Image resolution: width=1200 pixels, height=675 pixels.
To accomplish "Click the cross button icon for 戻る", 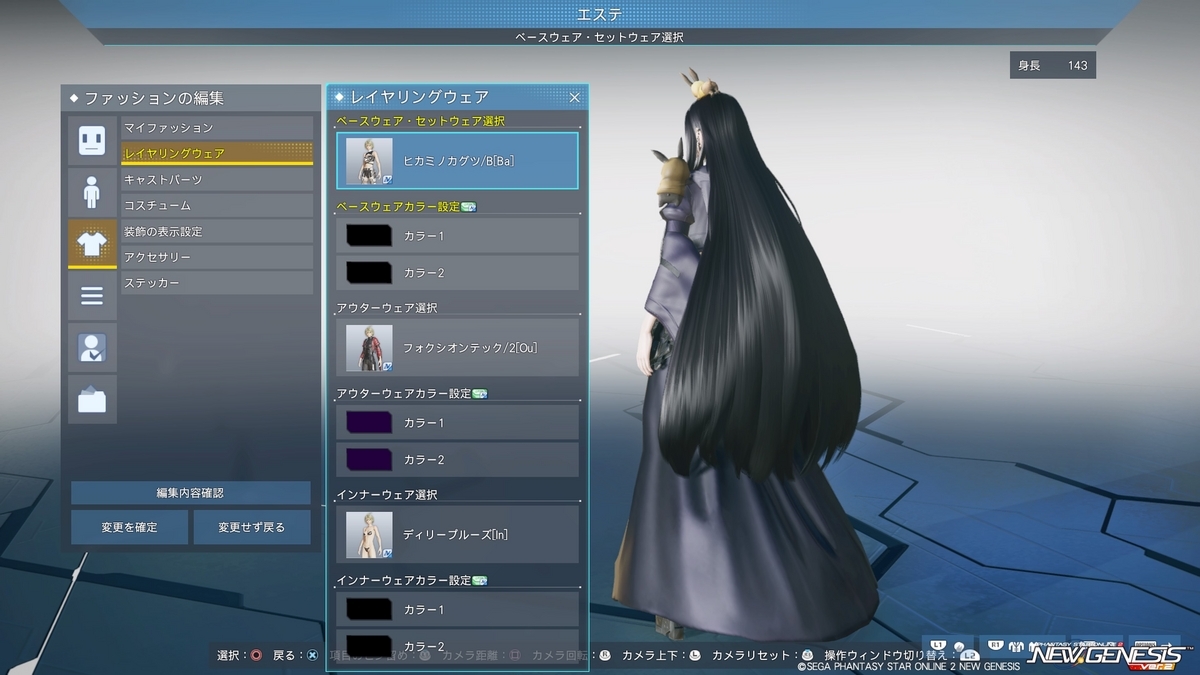I will [313, 656].
